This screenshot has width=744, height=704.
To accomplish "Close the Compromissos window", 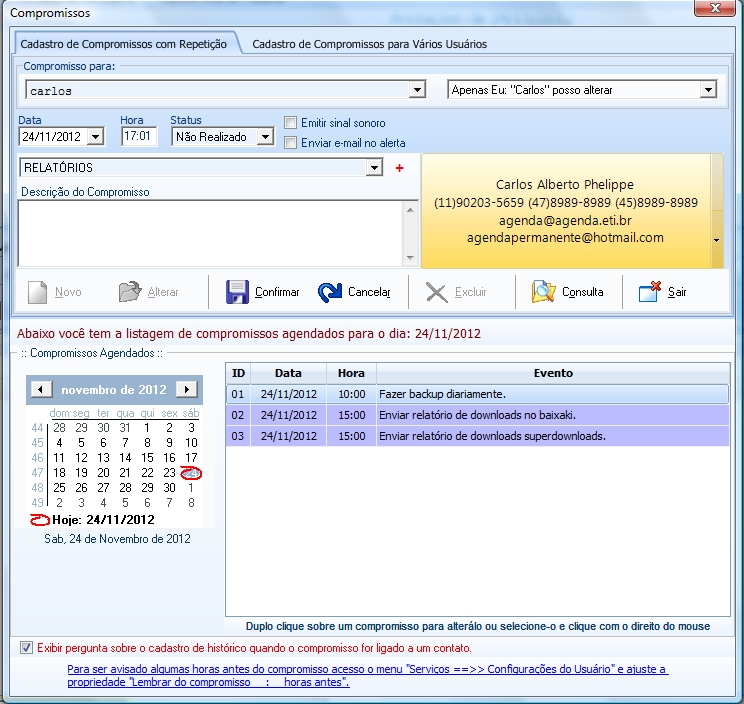I will pyautogui.click(x=715, y=8).
